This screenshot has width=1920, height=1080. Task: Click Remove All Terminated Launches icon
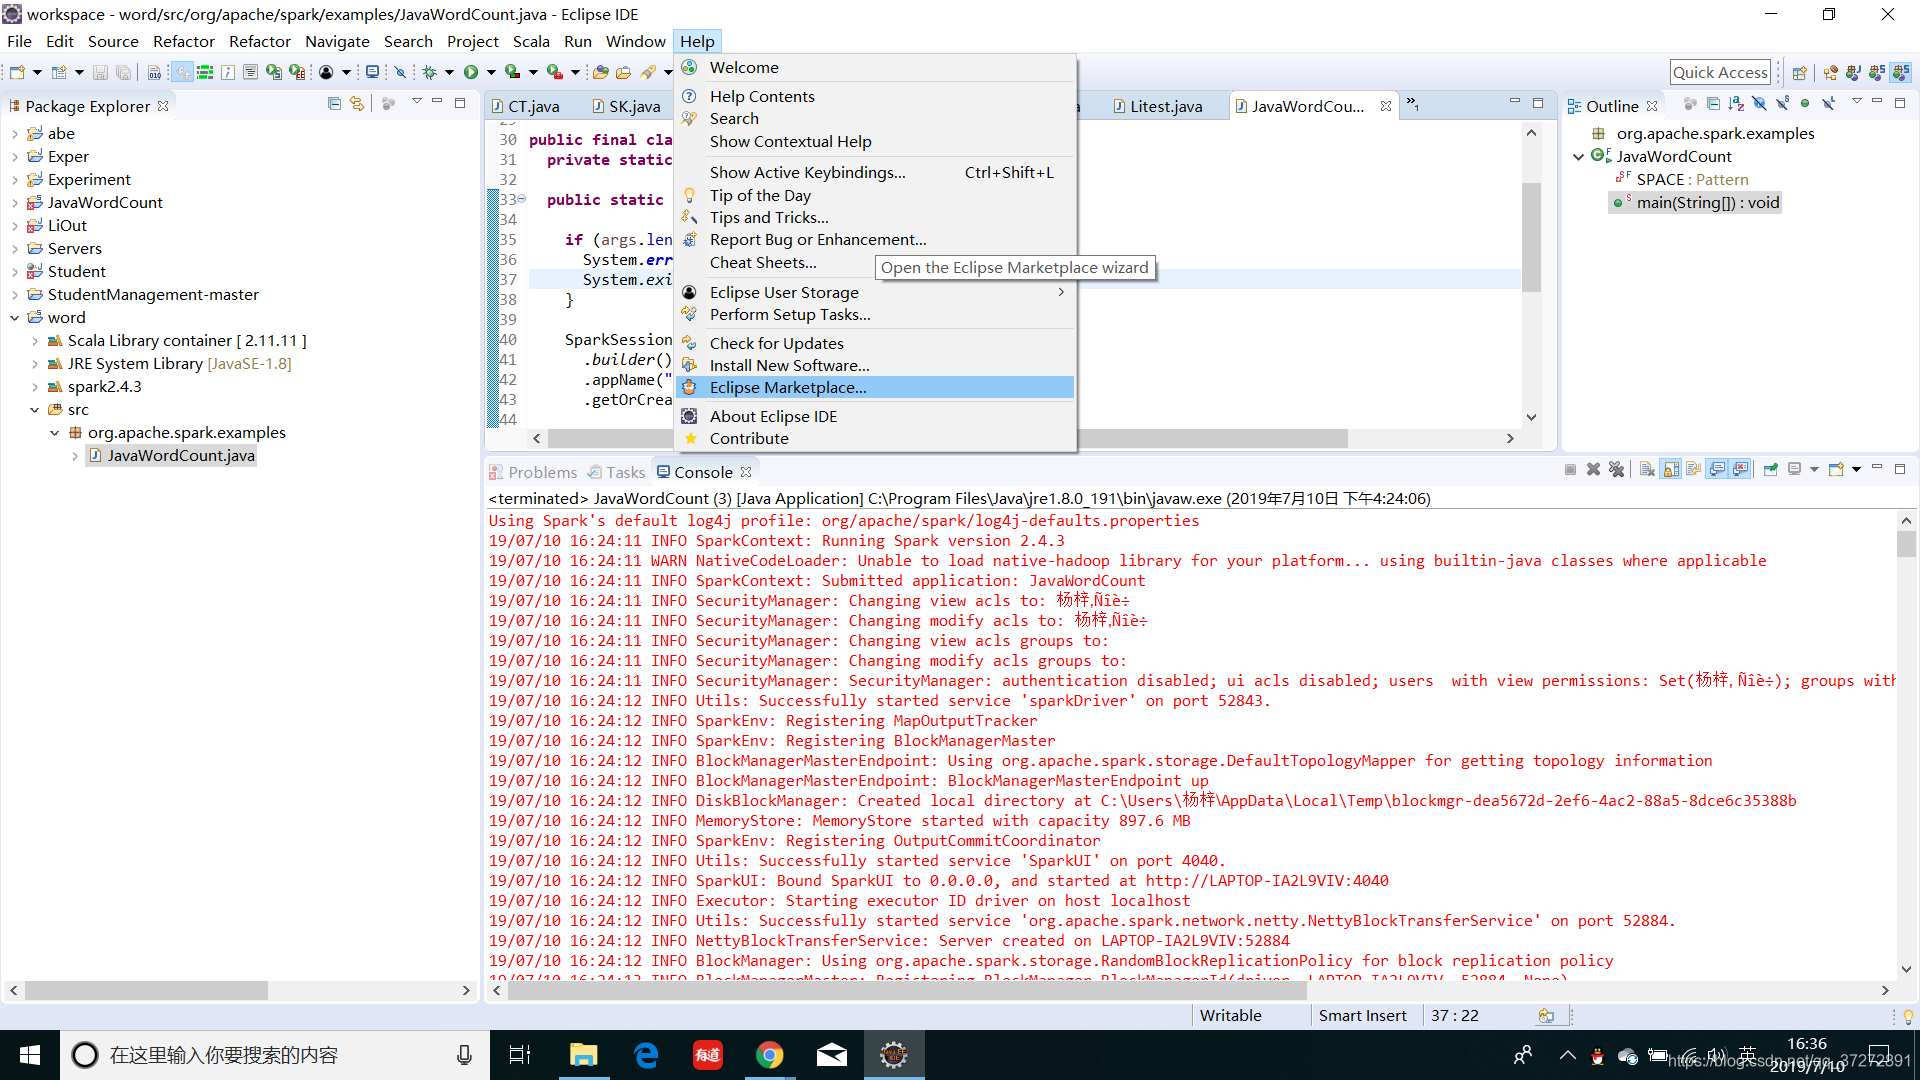(1616, 469)
